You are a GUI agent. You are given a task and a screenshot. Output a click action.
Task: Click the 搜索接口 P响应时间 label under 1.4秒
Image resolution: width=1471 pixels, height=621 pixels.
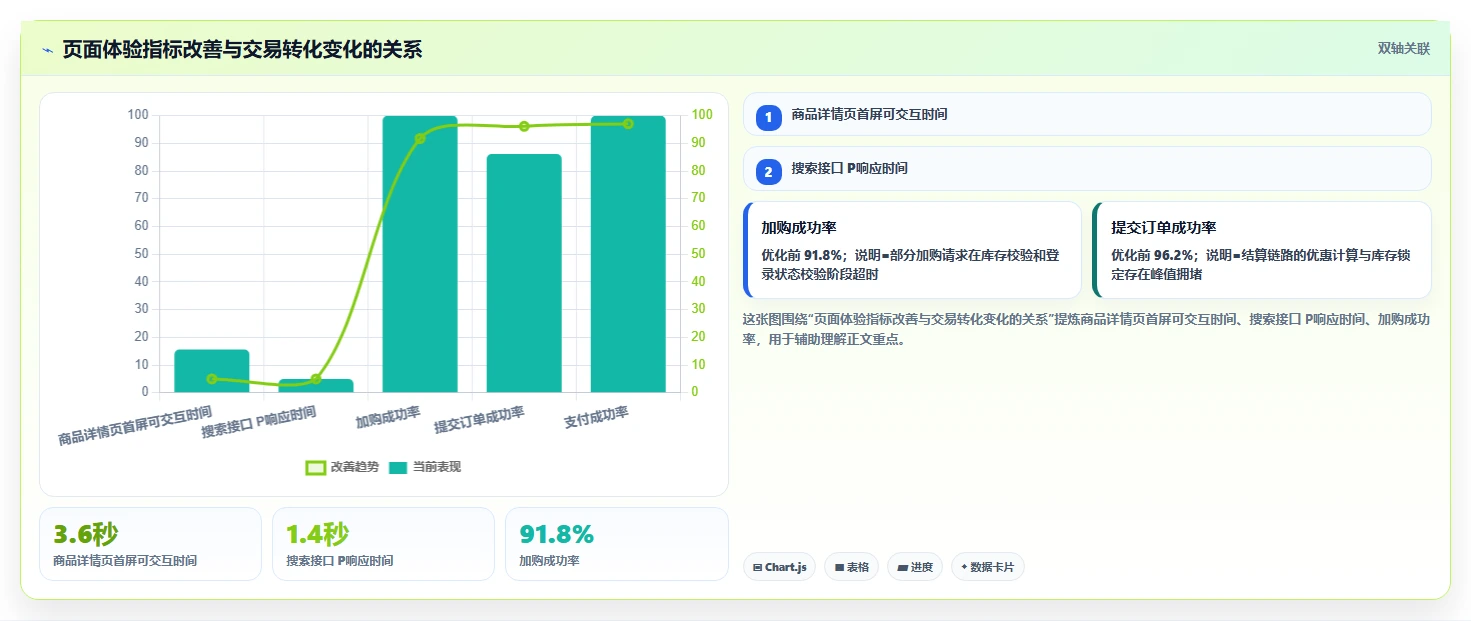pos(340,561)
